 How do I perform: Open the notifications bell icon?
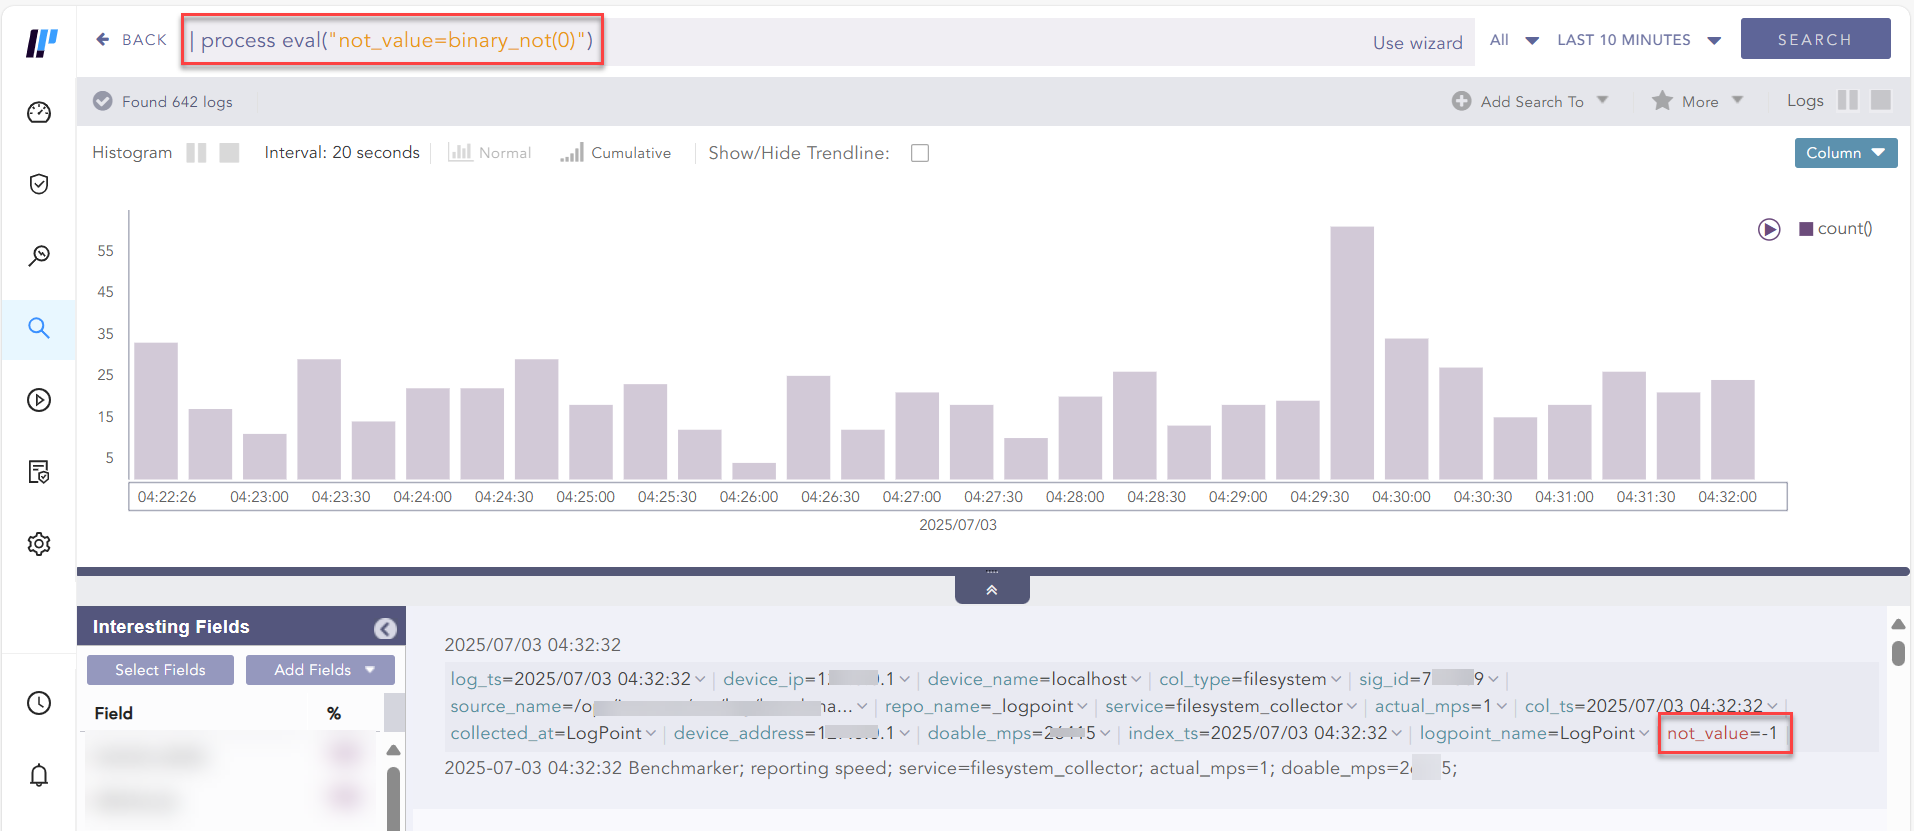[x=39, y=775]
